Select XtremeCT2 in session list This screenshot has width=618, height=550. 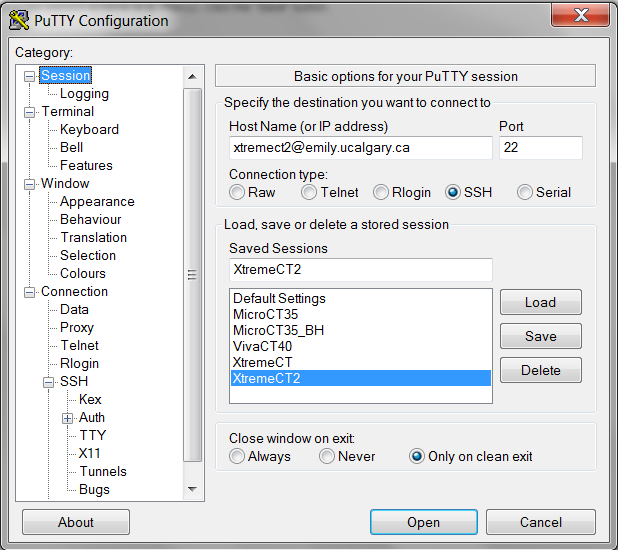[x=361, y=378]
